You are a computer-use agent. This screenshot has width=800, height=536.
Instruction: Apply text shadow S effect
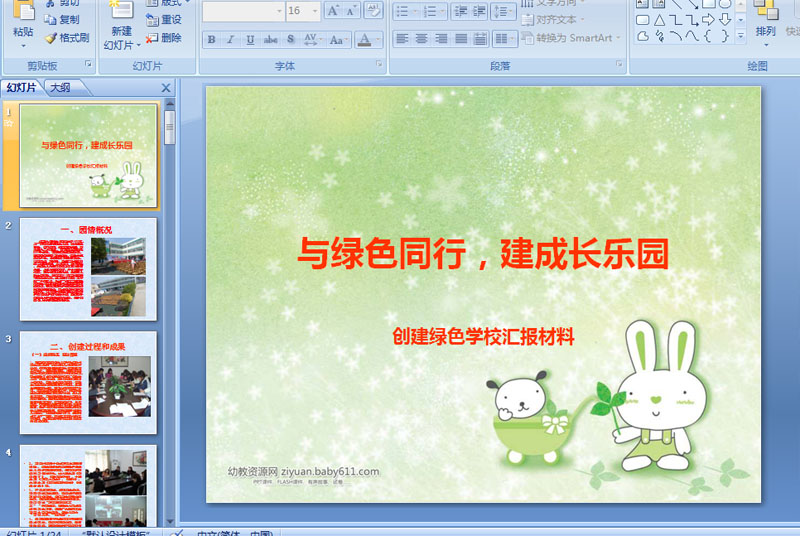(290, 39)
